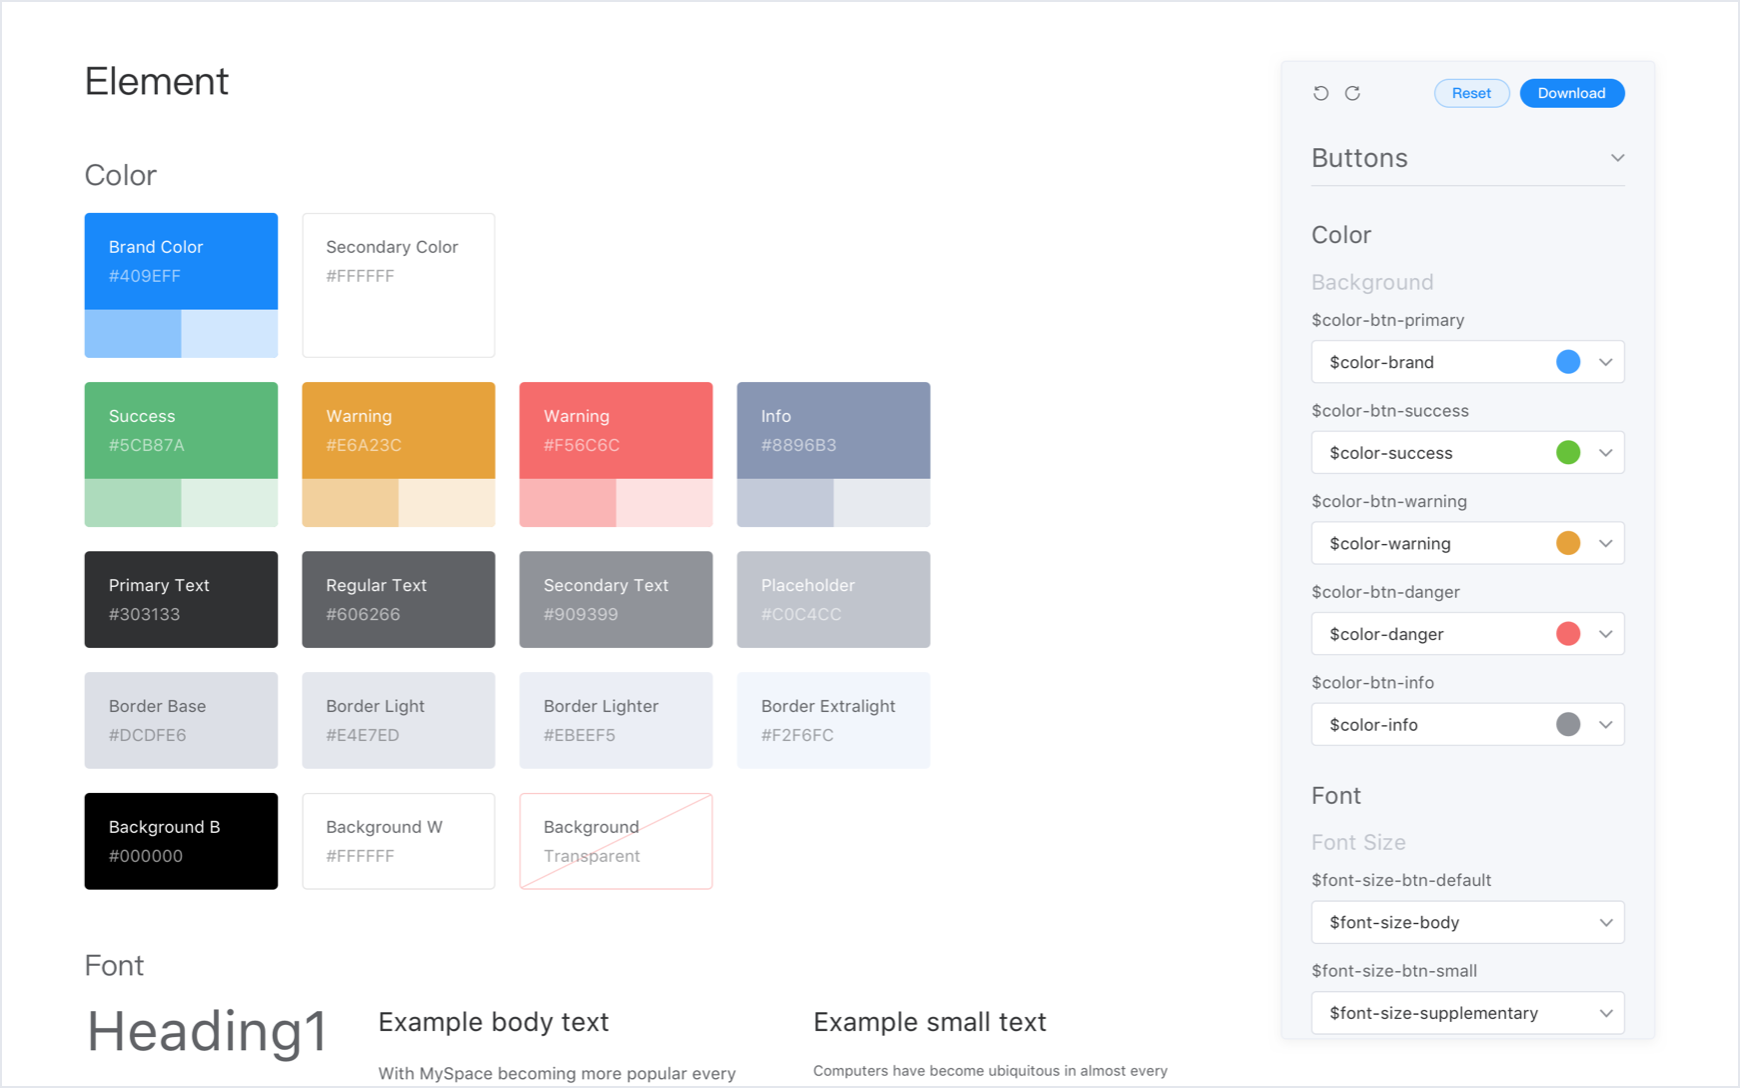This screenshot has width=1740, height=1088.
Task: Click the blue dot next to $color-brand
Action: pos(1568,361)
